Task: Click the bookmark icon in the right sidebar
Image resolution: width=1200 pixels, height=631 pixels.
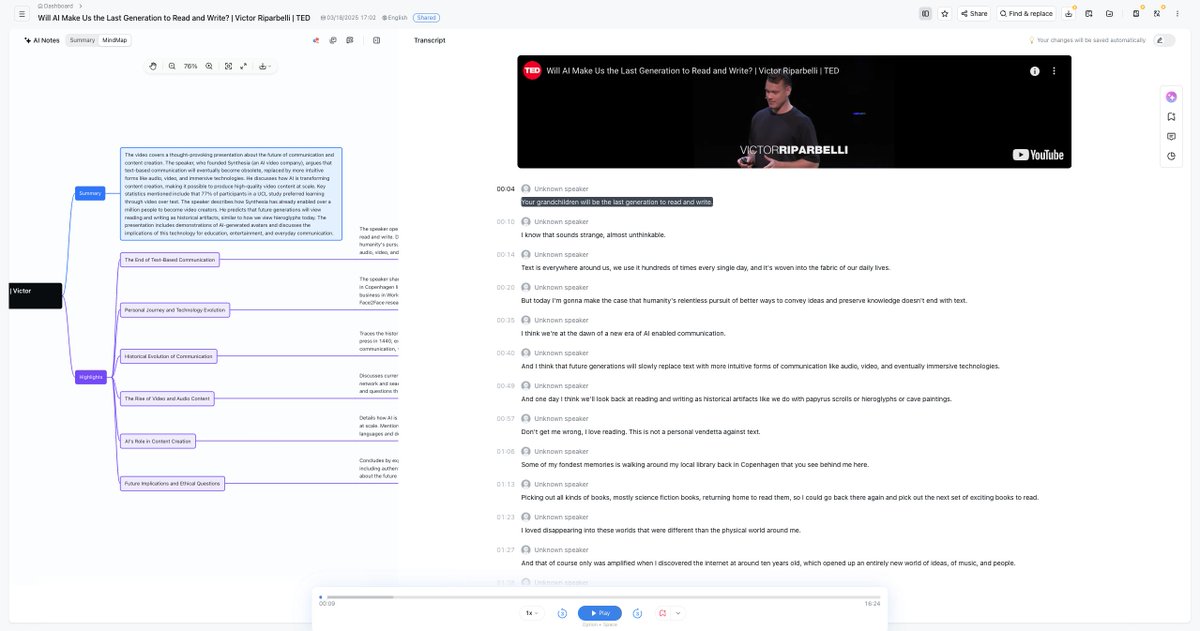Action: 1171,116
